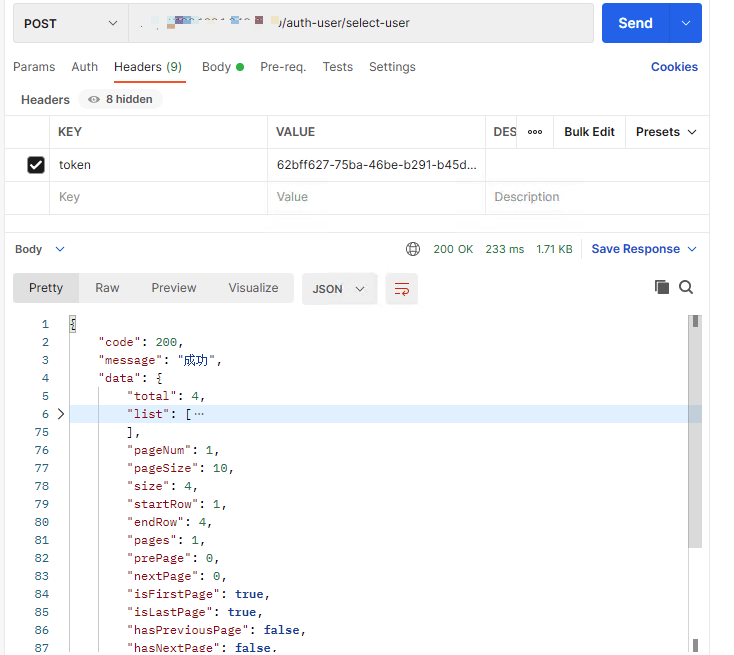This screenshot has height=655, width=734.
Task: Click the wrap lines icon in response toolbar
Action: coord(402,289)
